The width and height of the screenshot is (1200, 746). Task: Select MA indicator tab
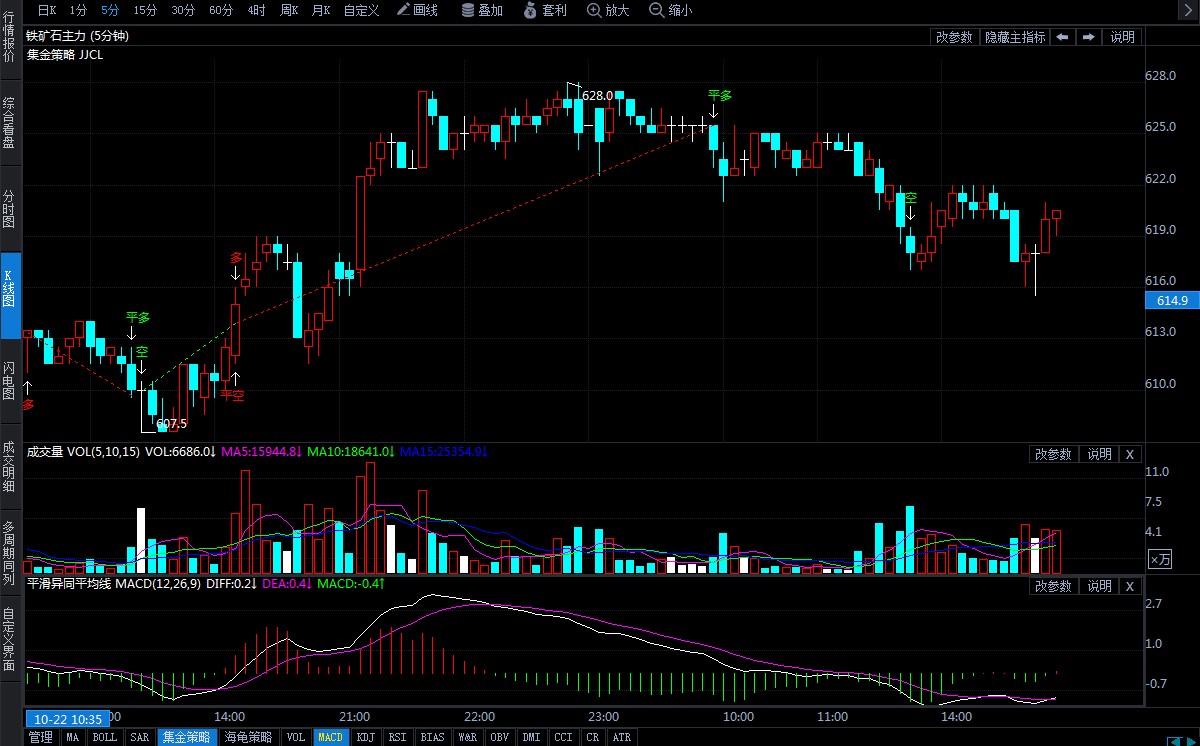coord(72,737)
